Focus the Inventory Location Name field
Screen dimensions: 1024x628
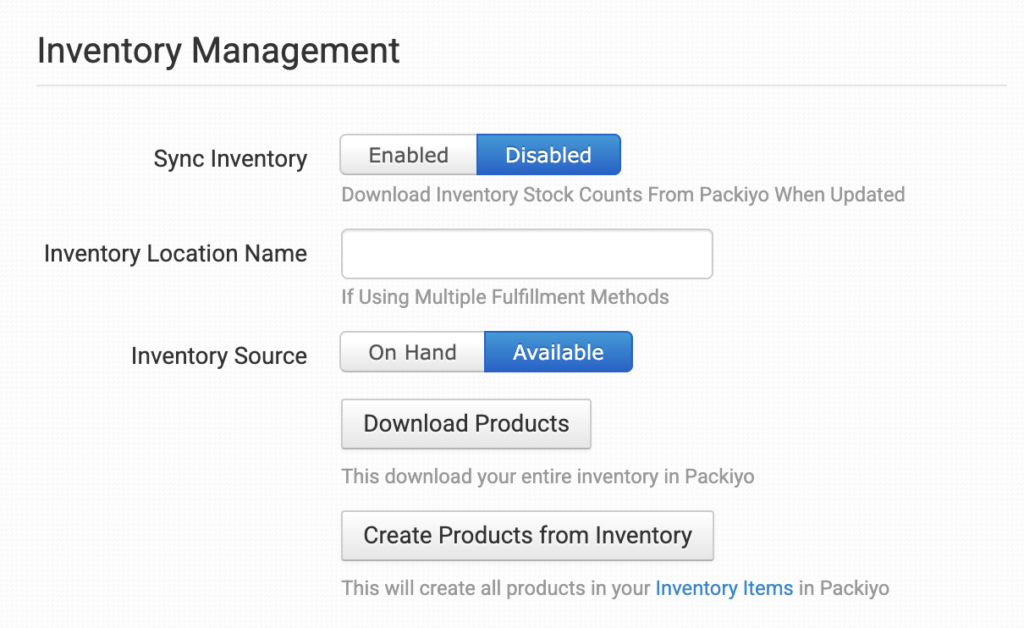click(x=527, y=254)
